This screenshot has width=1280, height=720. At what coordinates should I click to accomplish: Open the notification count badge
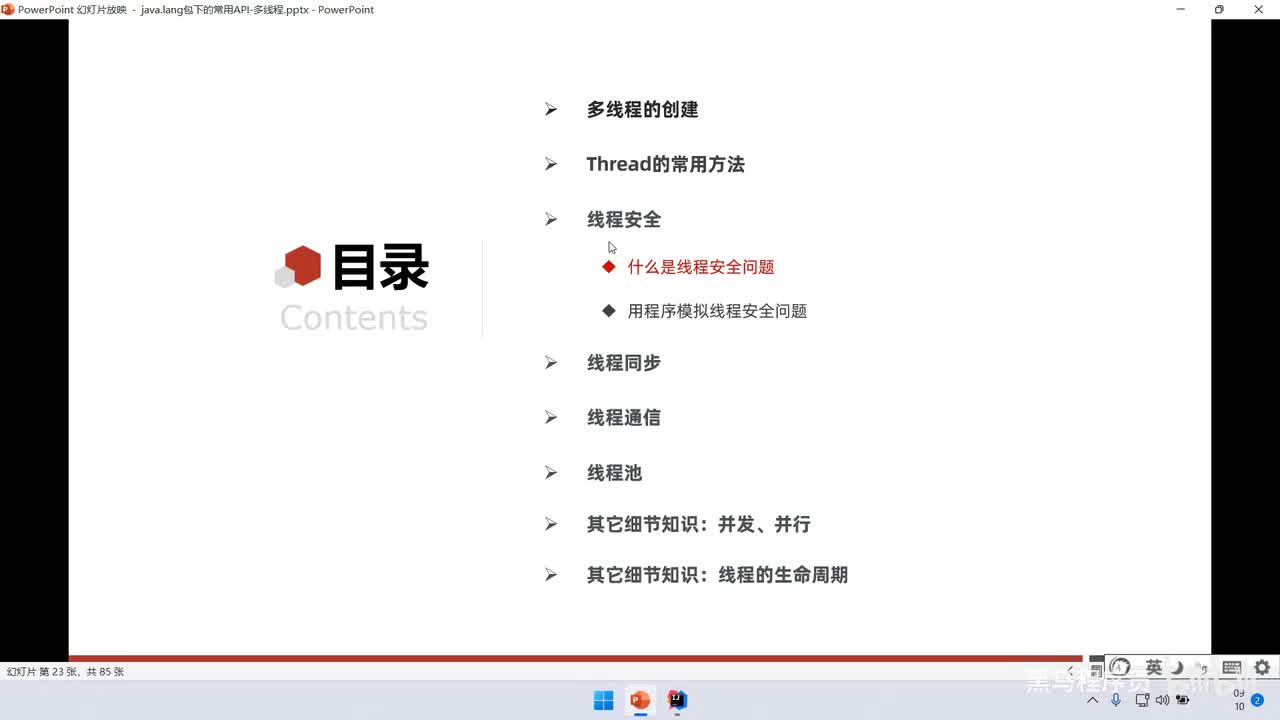click(1258, 700)
